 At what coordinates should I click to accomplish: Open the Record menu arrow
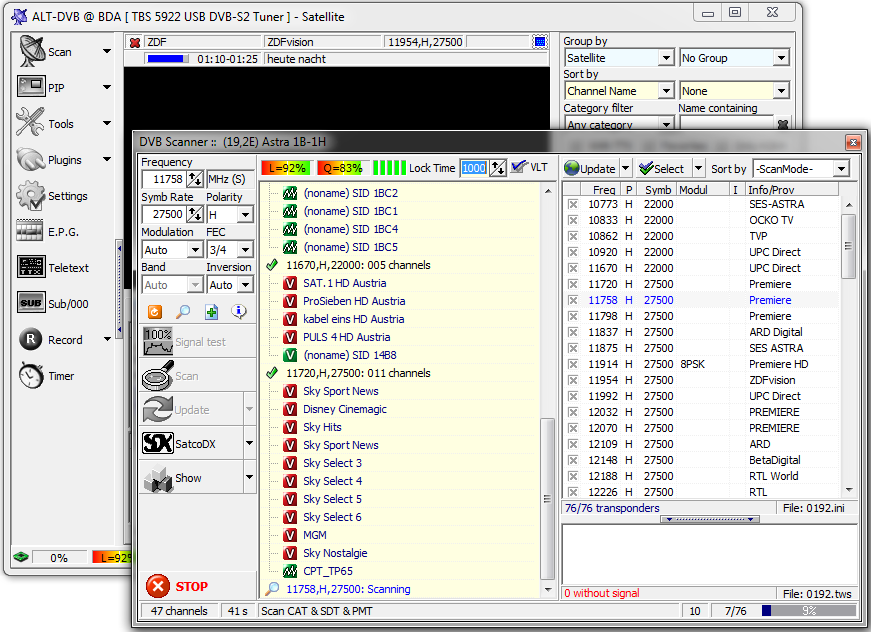coord(107,339)
